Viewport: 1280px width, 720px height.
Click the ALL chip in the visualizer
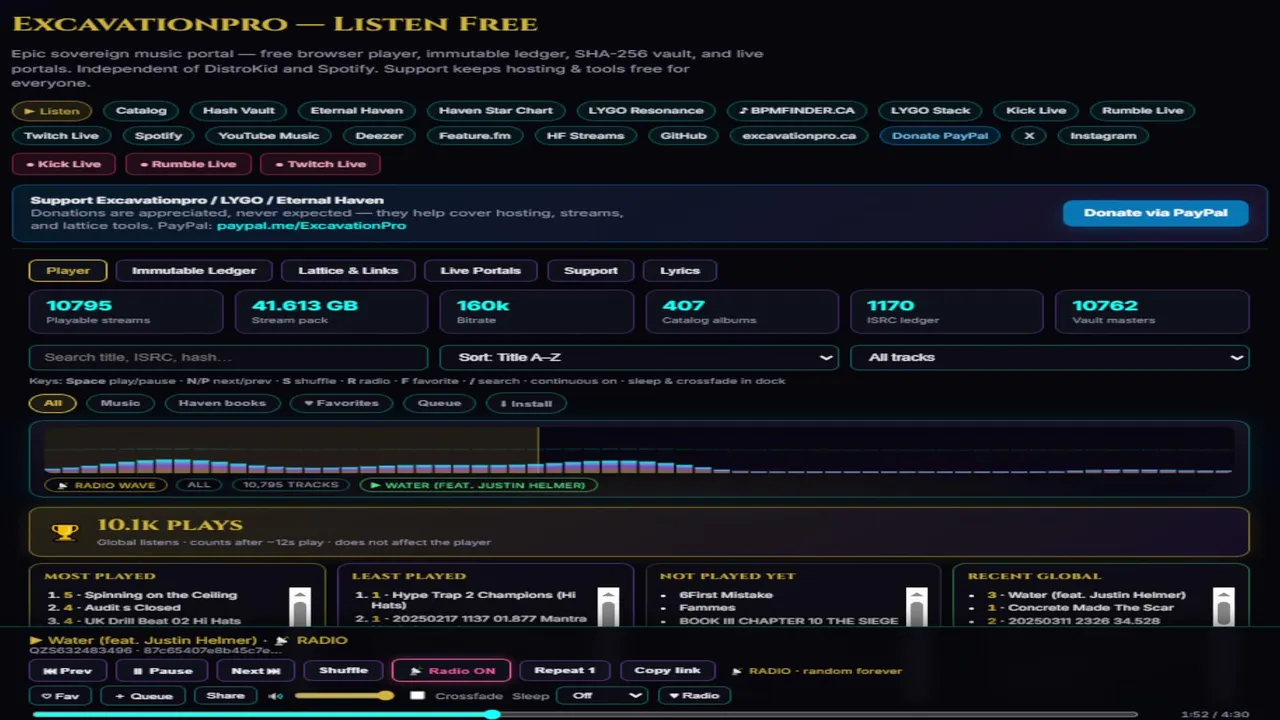[199, 485]
